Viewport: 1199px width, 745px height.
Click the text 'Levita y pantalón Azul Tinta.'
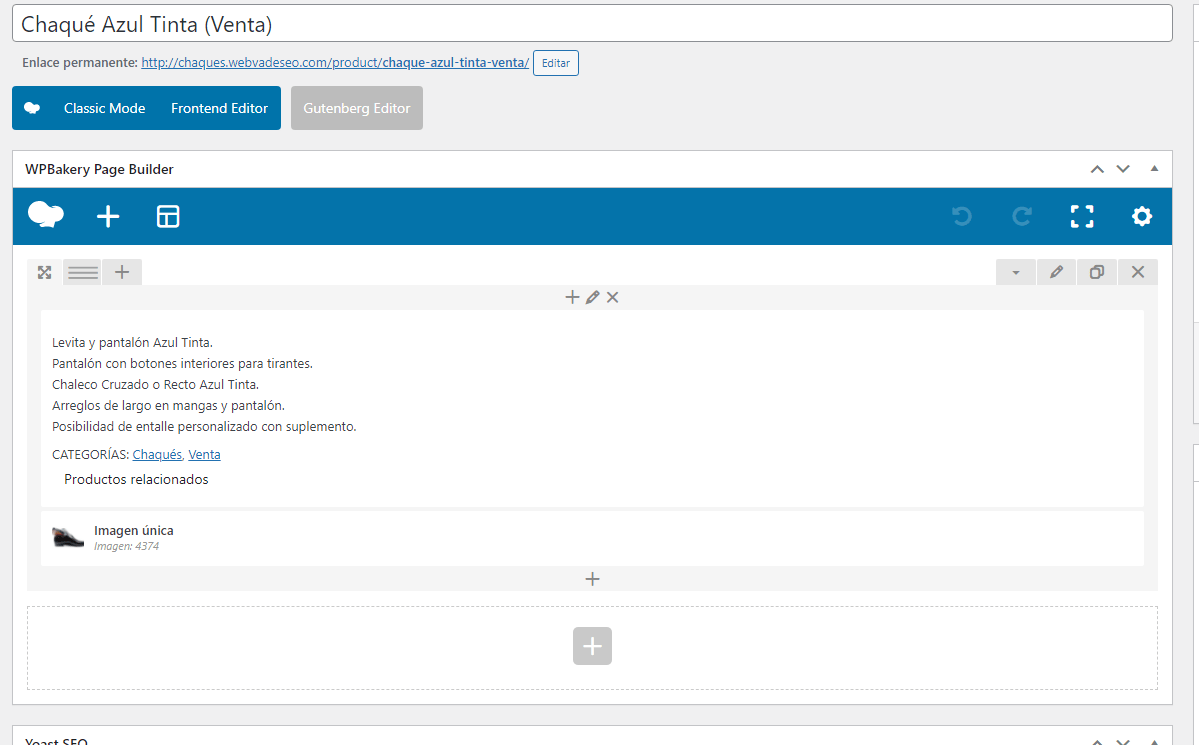click(132, 343)
